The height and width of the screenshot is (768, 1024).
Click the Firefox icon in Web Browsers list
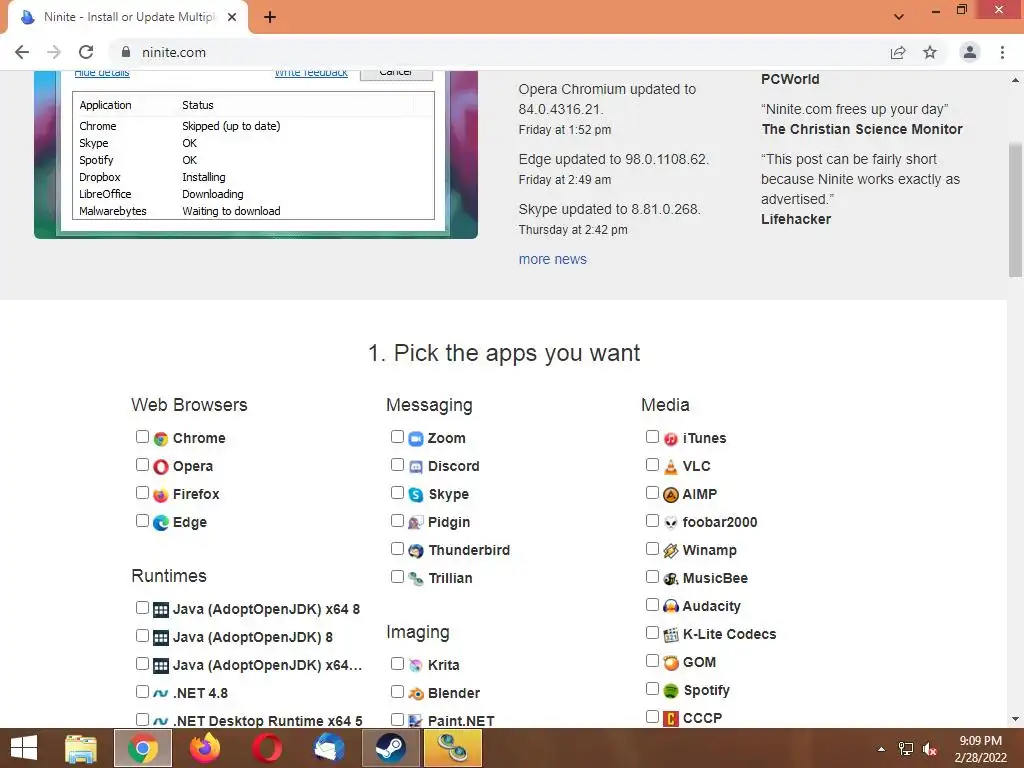(161, 495)
